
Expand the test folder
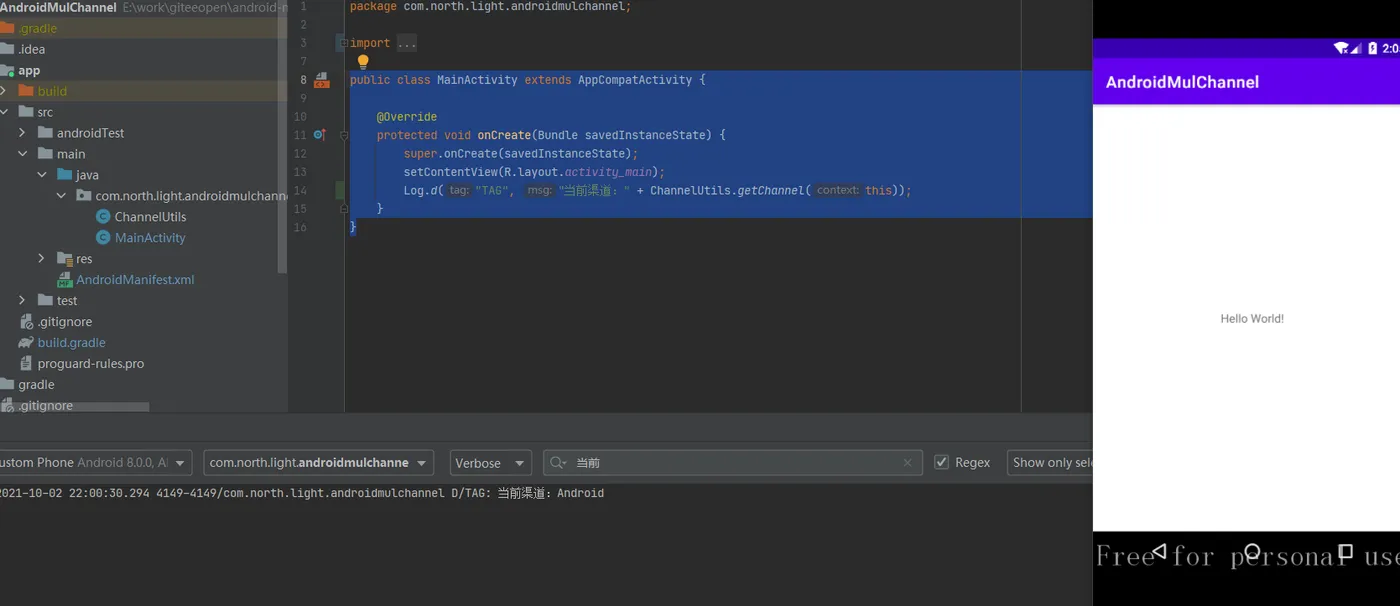point(22,301)
